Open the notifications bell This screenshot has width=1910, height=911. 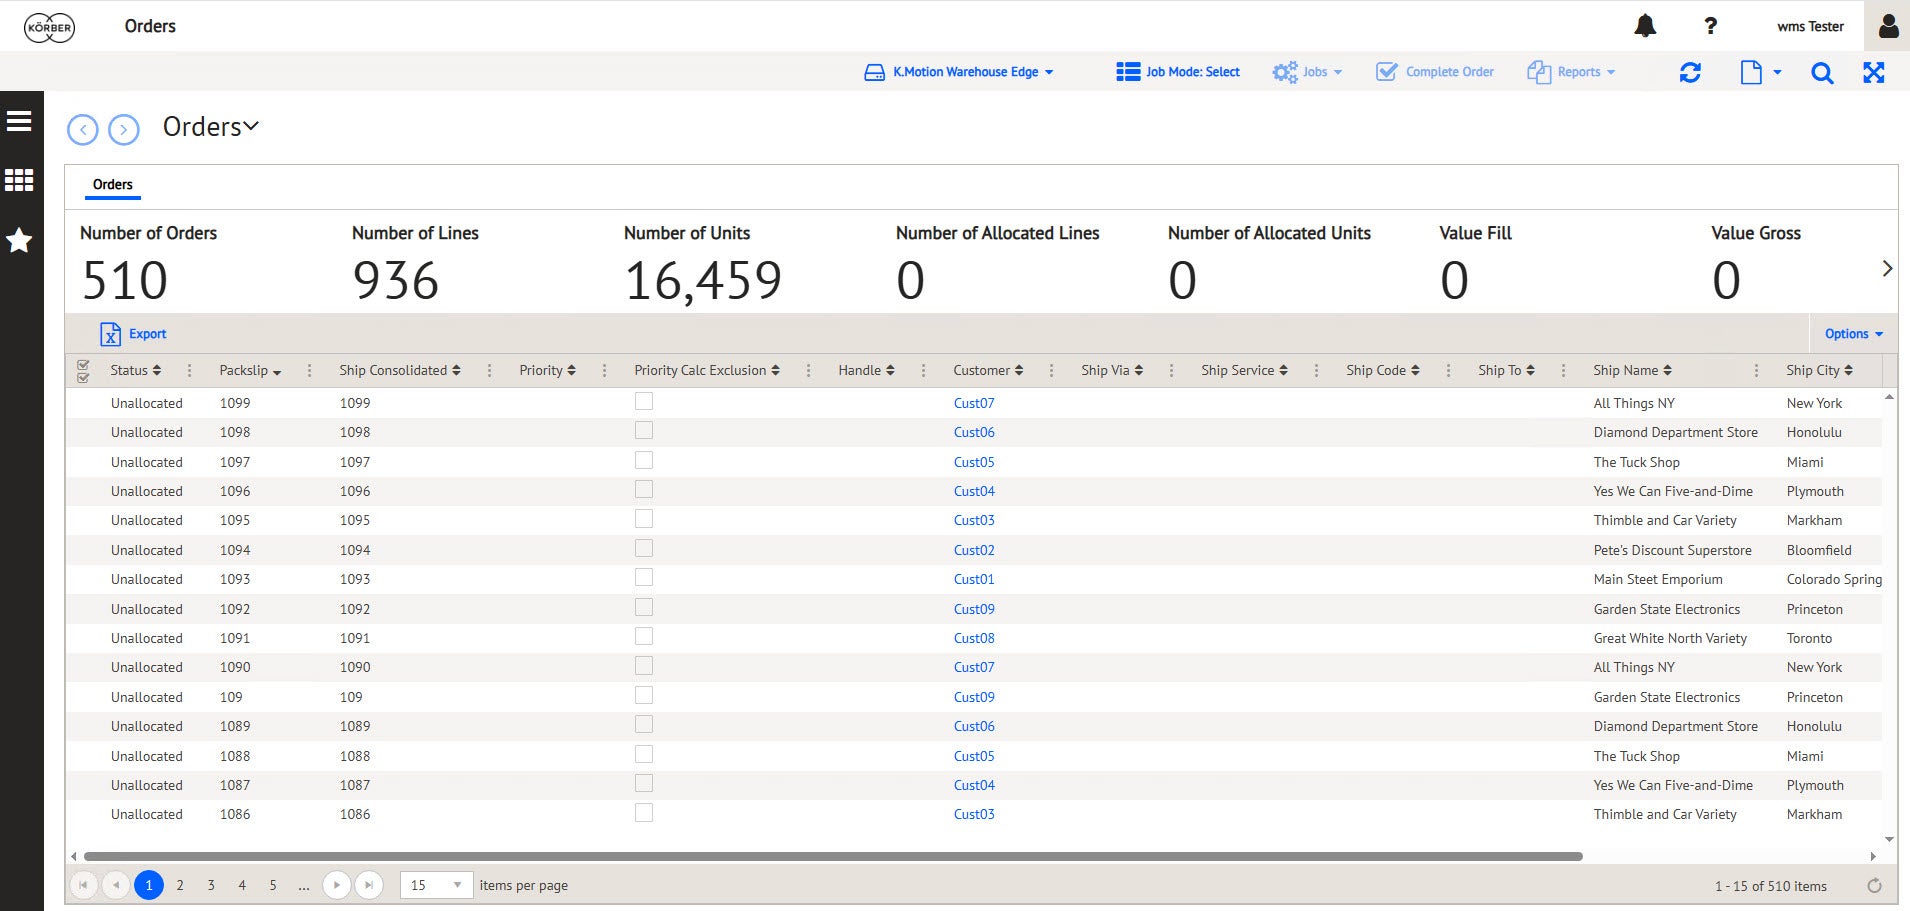coord(1645,26)
